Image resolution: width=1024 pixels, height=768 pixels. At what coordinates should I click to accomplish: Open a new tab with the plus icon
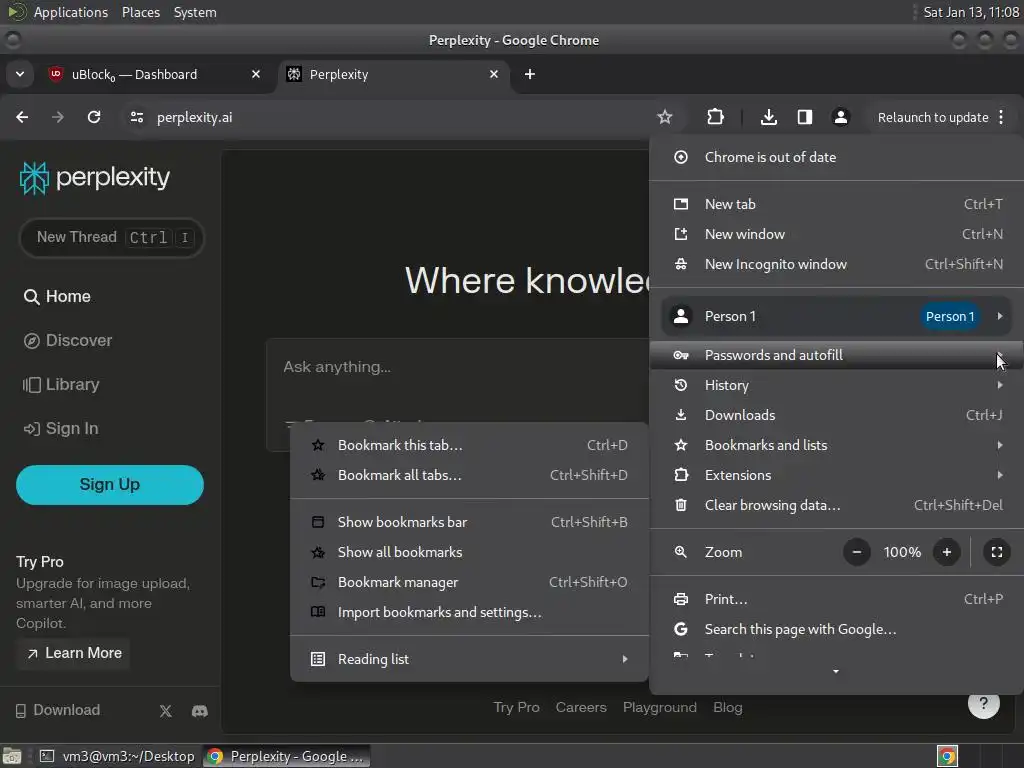(x=530, y=74)
